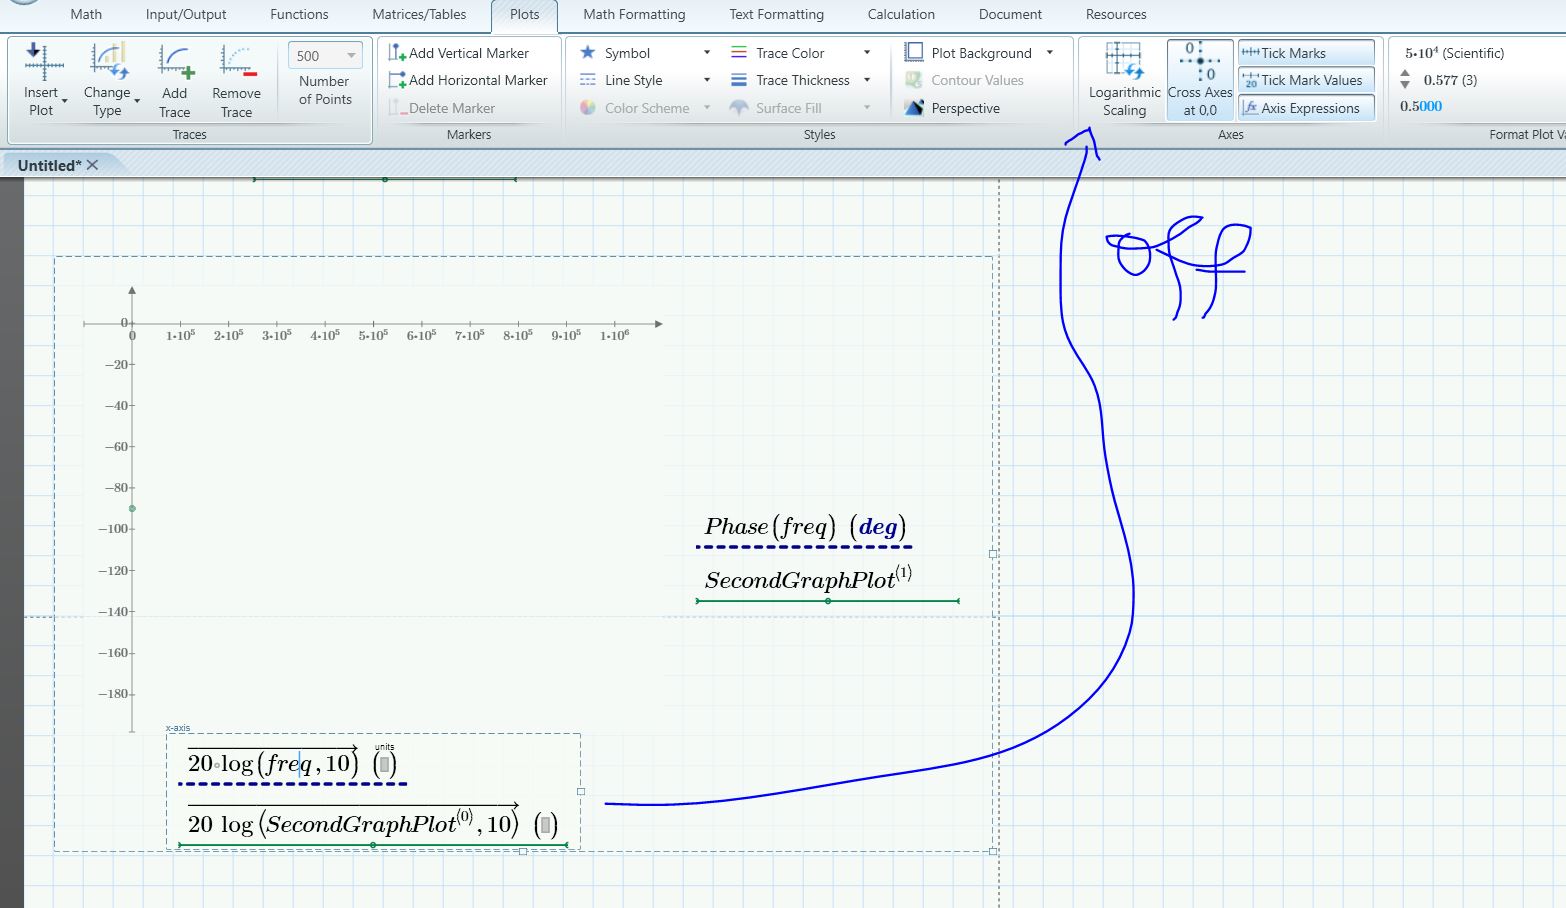1566x908 pixels.
Task: Close the Untitled worksheet tab
Action: pos(93,165)
